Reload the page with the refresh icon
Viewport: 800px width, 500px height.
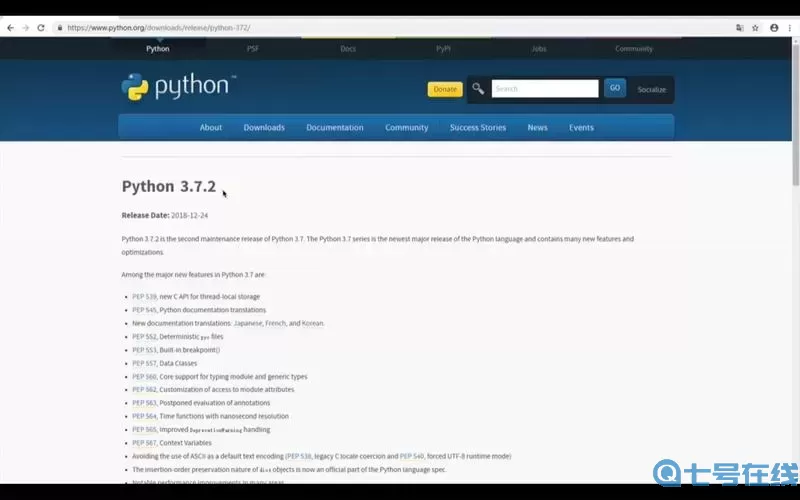(41, 28)
